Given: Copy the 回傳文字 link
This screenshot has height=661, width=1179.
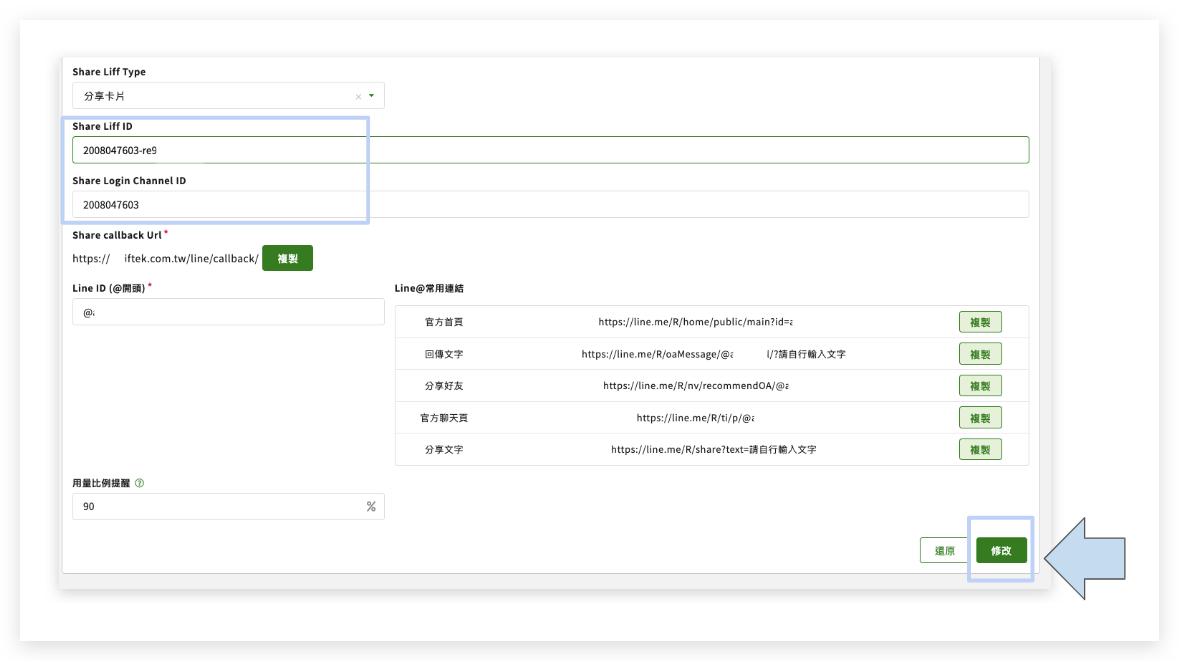Looking at the screenshot, I should (979, 354).
